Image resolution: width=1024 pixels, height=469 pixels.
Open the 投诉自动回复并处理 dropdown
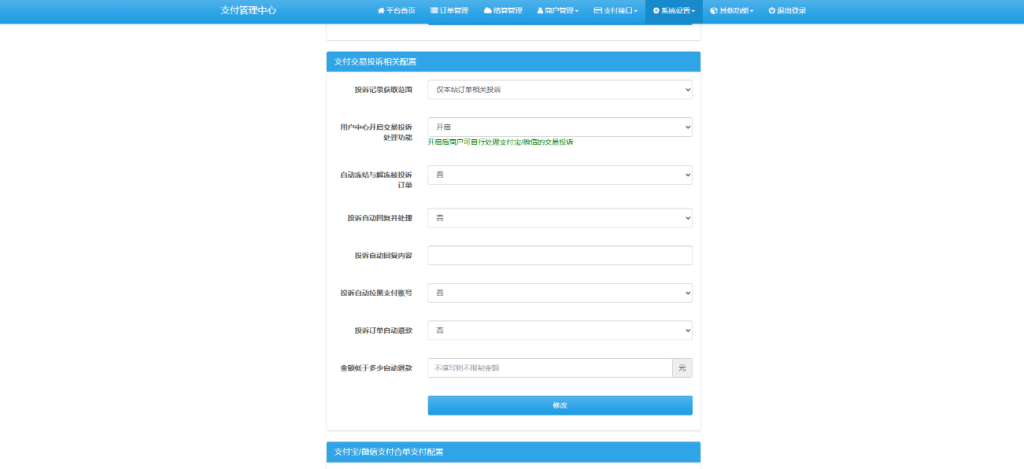click(559, 217)
